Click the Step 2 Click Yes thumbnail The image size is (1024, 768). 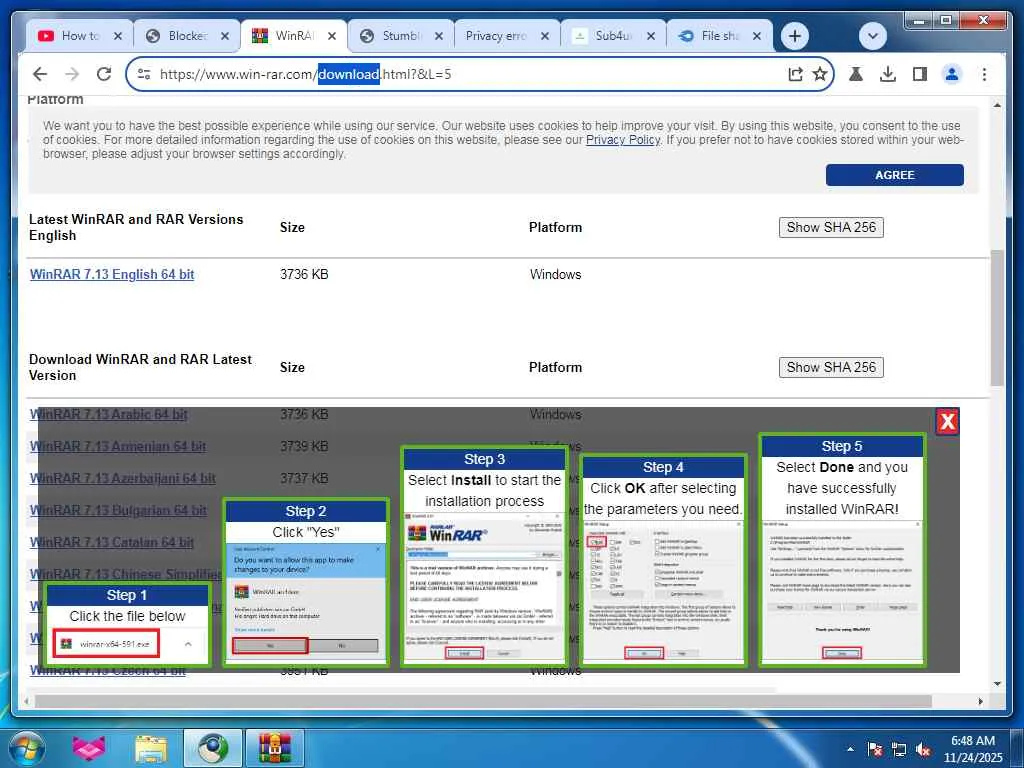(306, 583)
